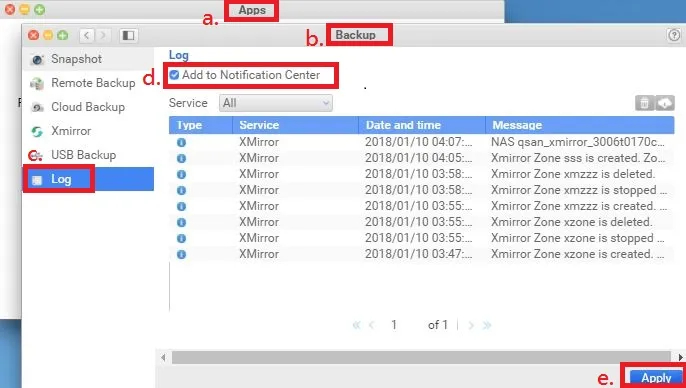The width and height of the screenshot is (686, 388).
Task: Select Cloud Backup in sidebar
Action: pyautogui.click(x=88, y=107)
